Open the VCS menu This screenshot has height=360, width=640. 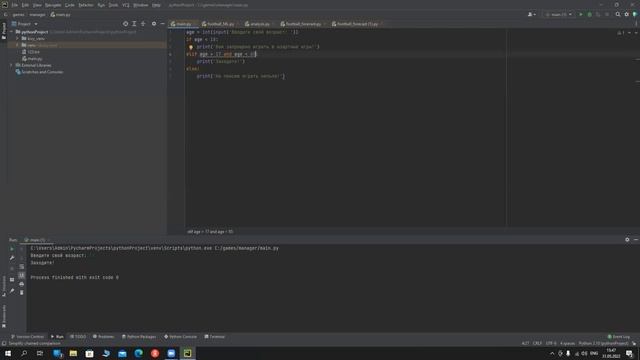126,5
